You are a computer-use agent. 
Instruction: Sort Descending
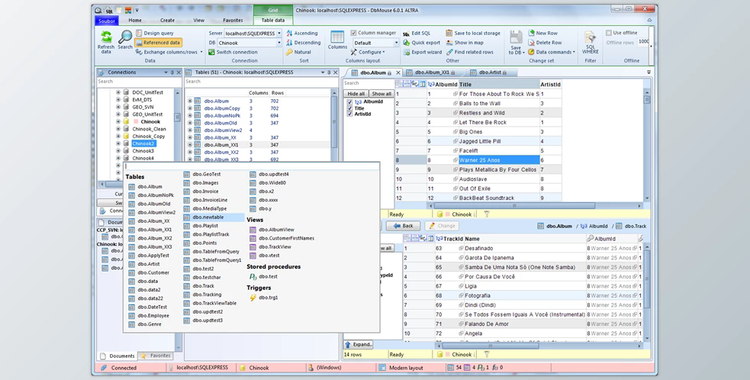pos(303,43)
